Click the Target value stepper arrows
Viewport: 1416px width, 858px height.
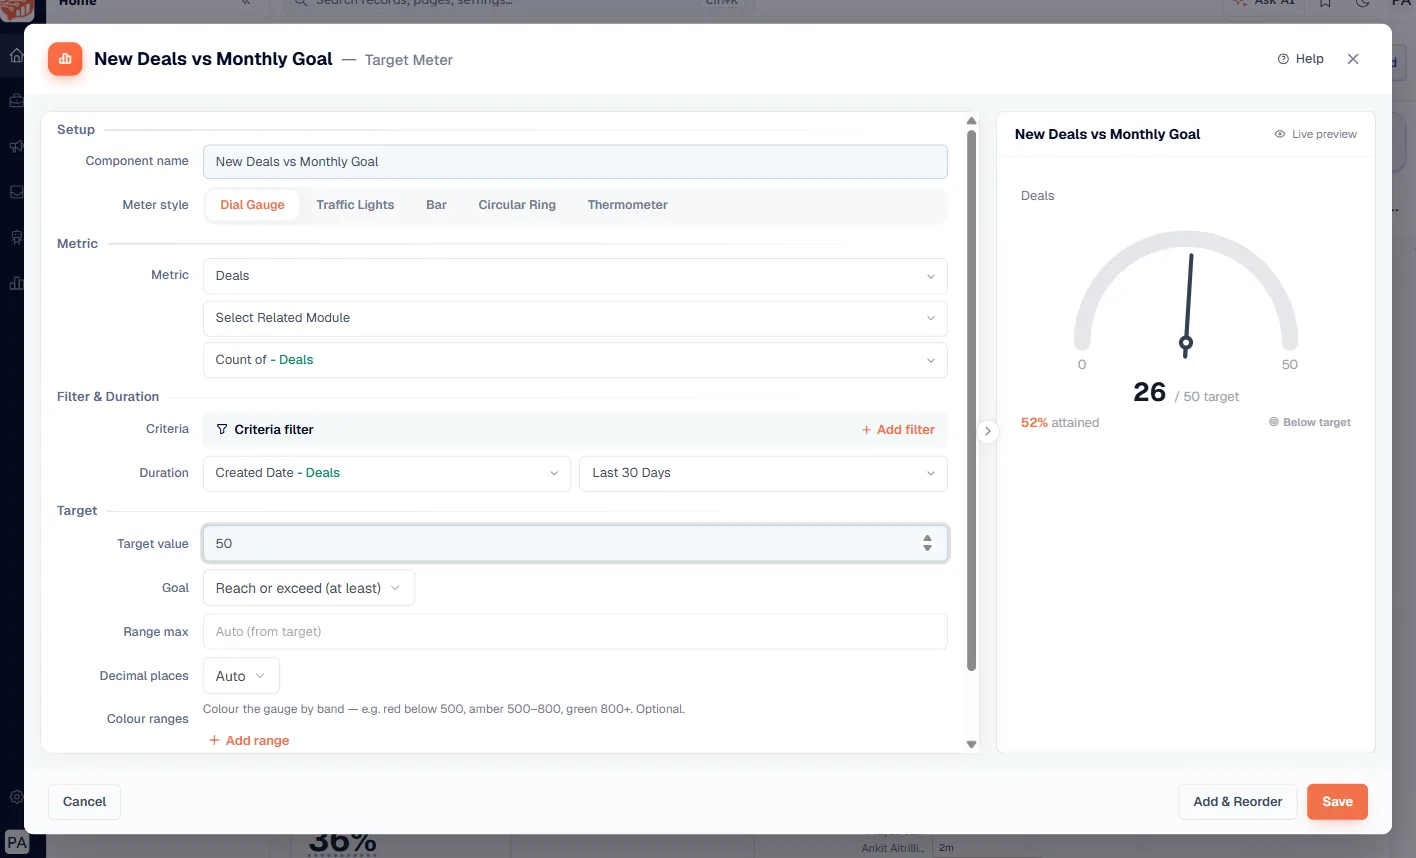(x=927, y=544)
